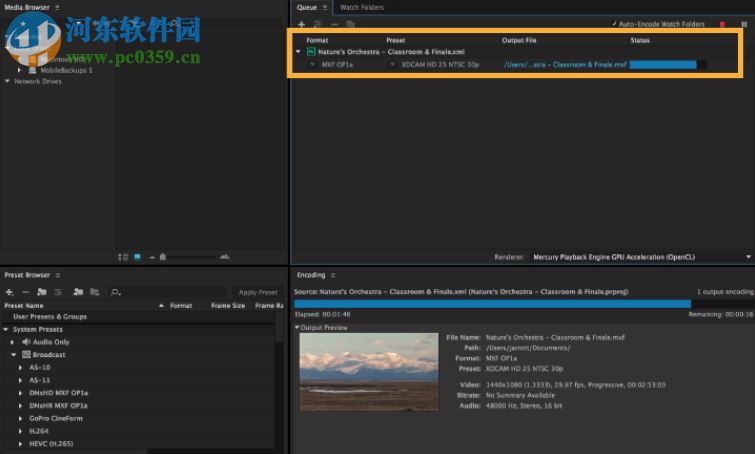Click the Media Browser thumbnail zoom slider

pos(163,257)
